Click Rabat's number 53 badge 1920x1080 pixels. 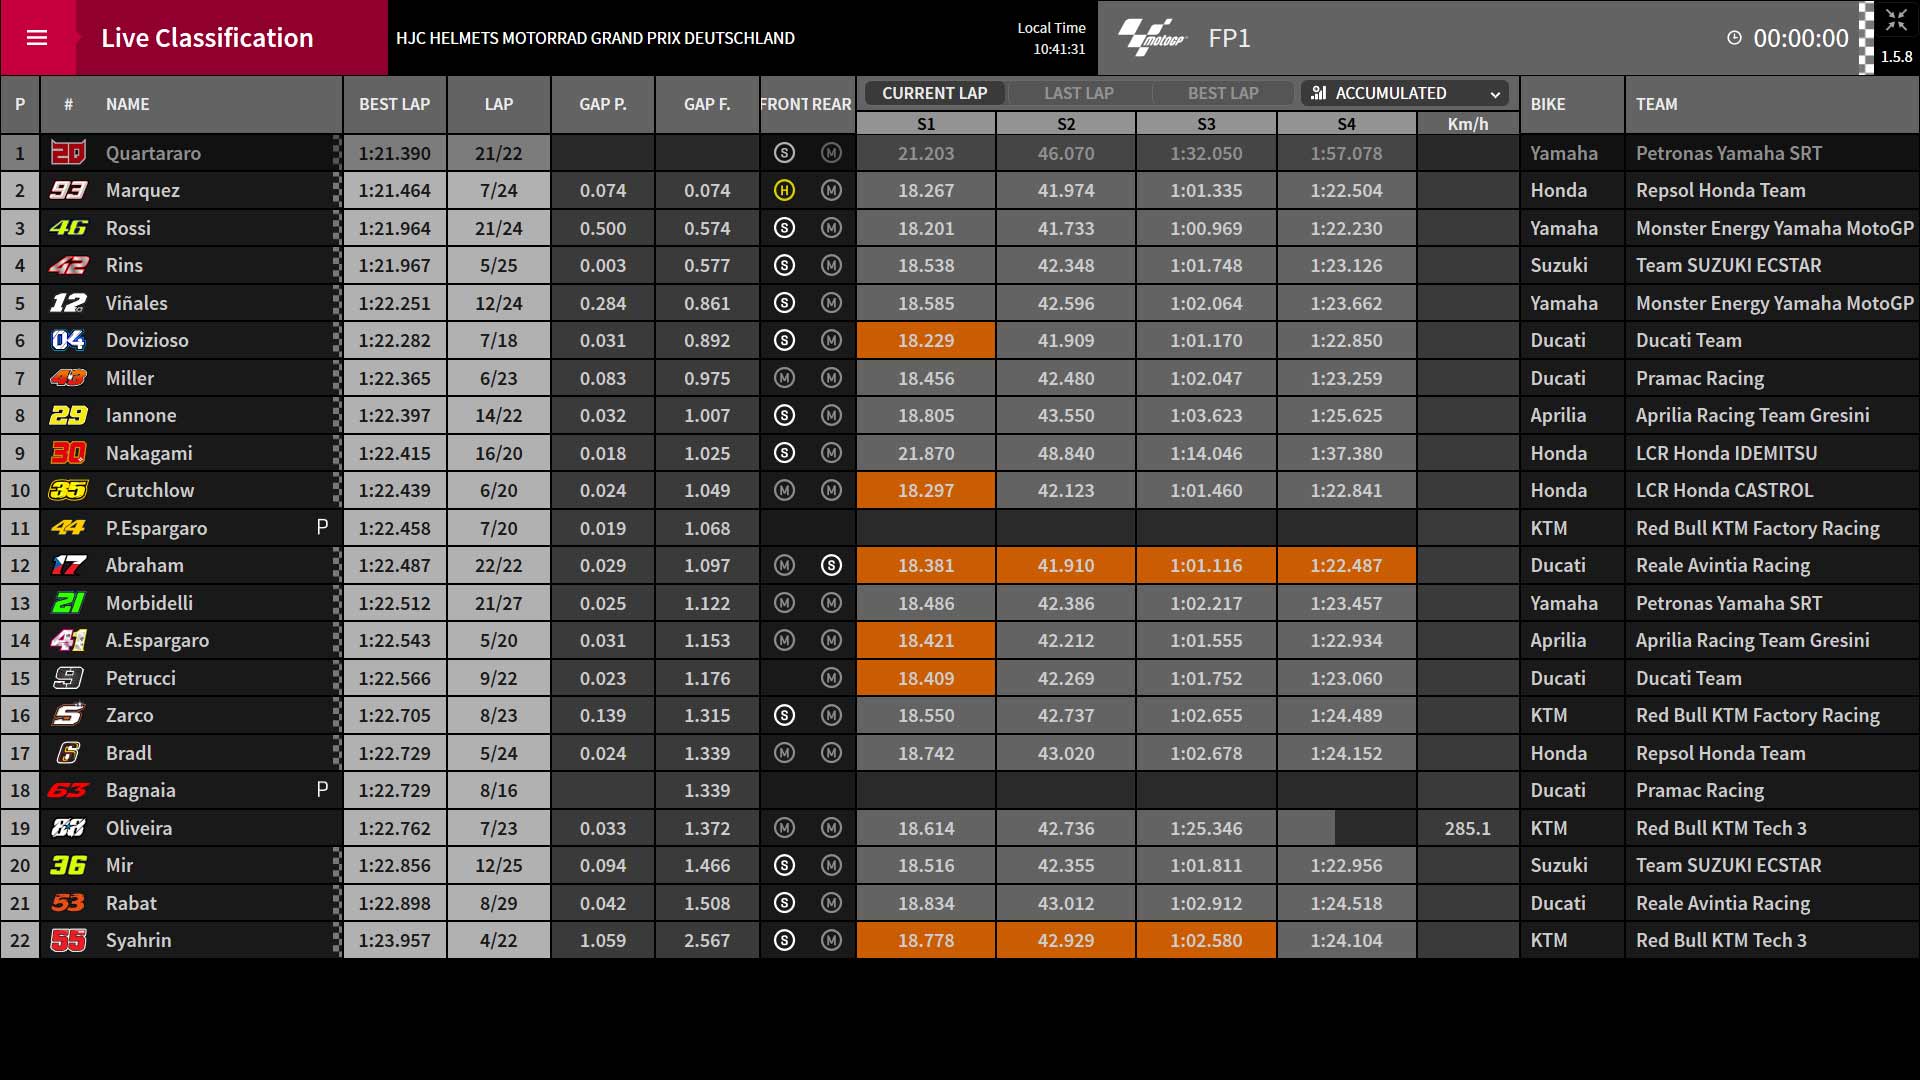click(x=68, y=903)
